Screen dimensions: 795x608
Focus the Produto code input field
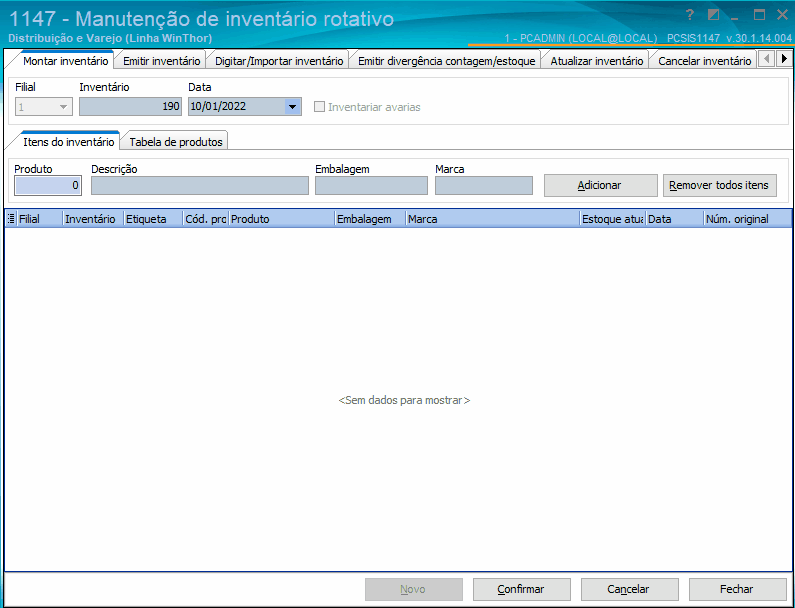(x=48, y=186)
